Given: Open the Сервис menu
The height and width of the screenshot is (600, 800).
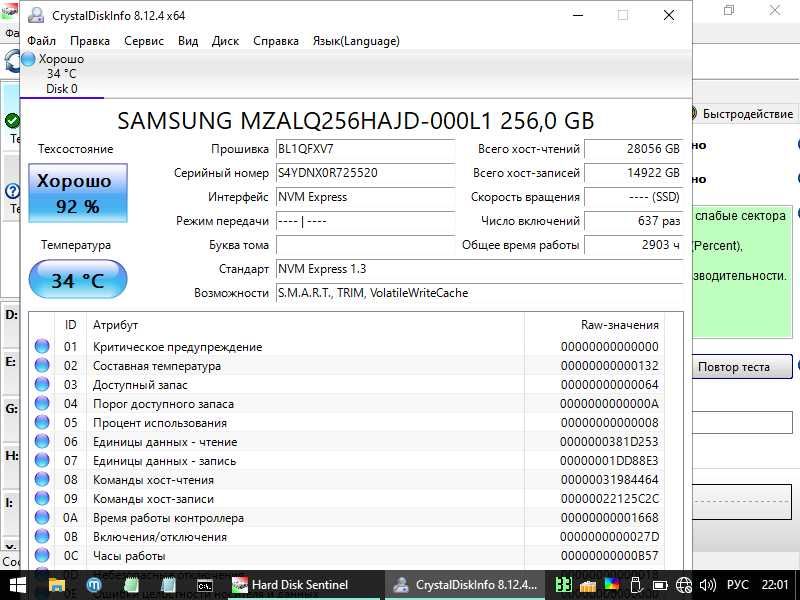Looking at the screenshot, I should point(144,41).
